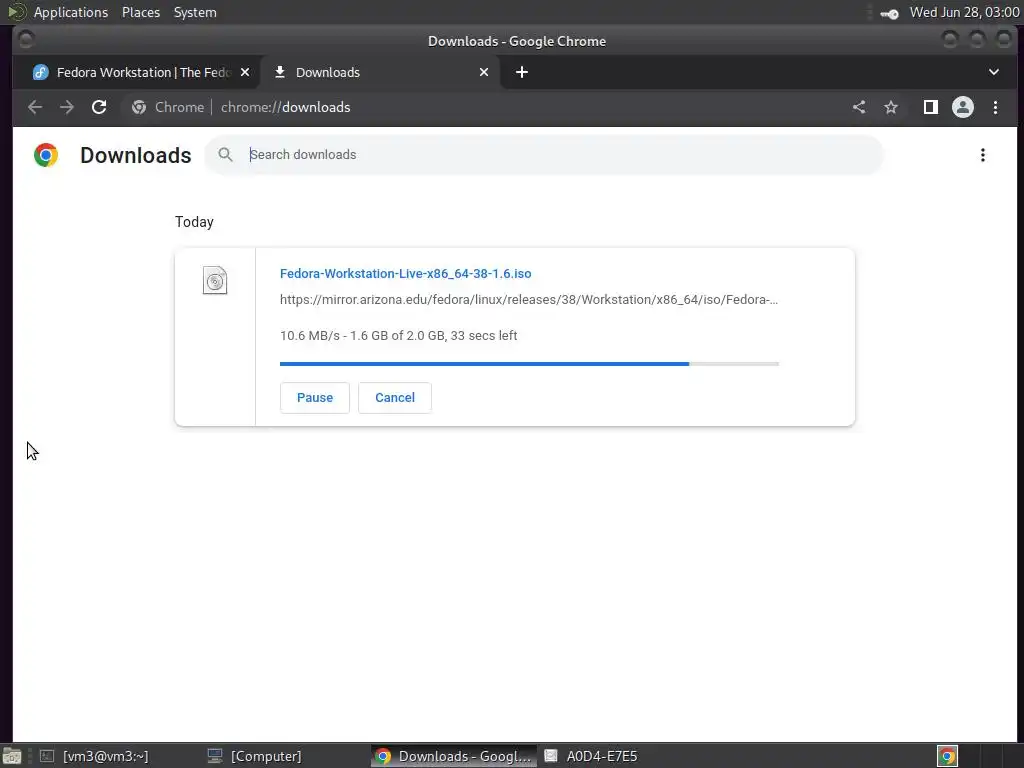Reload the downloads page

click(99, 107)
